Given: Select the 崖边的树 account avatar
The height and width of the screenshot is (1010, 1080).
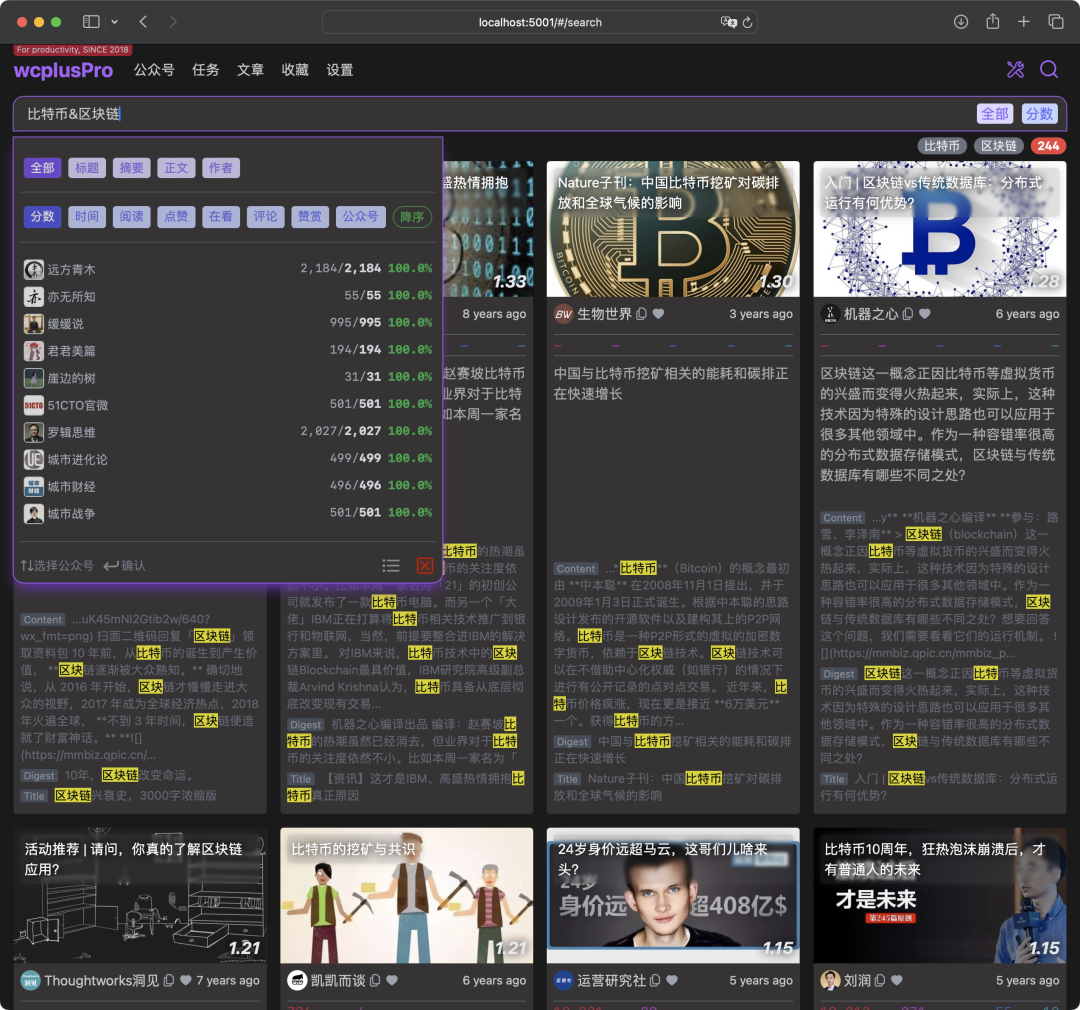Looking at the screenshot, I should coord(34,378).
